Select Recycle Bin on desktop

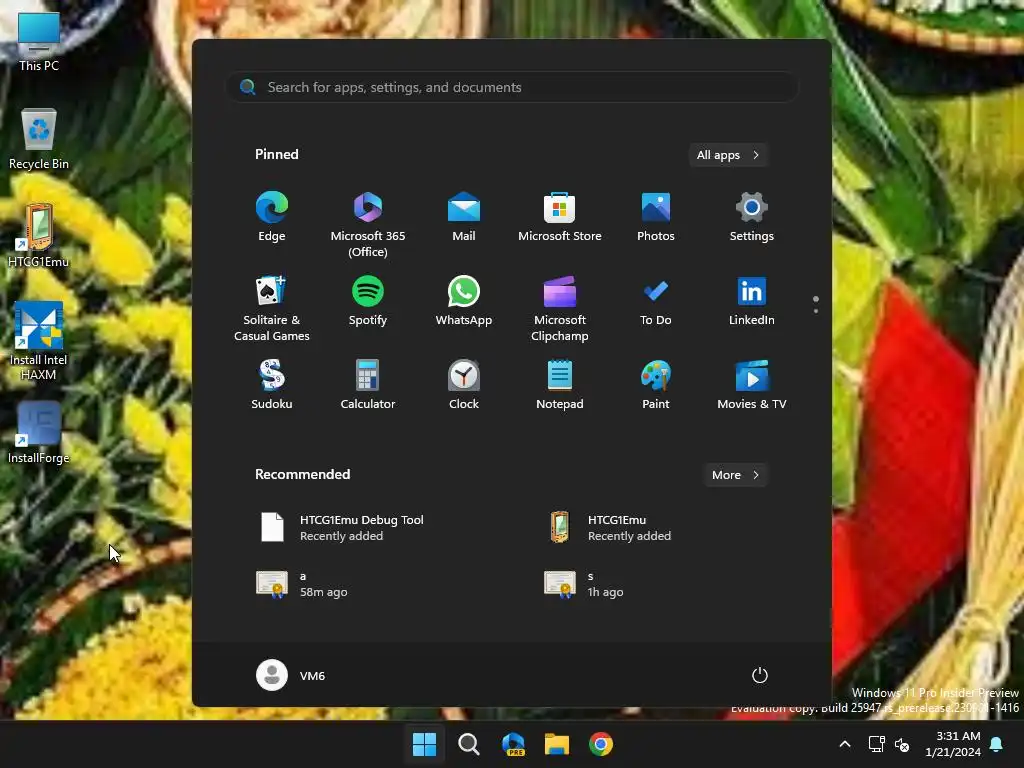(x=39, y=139)
